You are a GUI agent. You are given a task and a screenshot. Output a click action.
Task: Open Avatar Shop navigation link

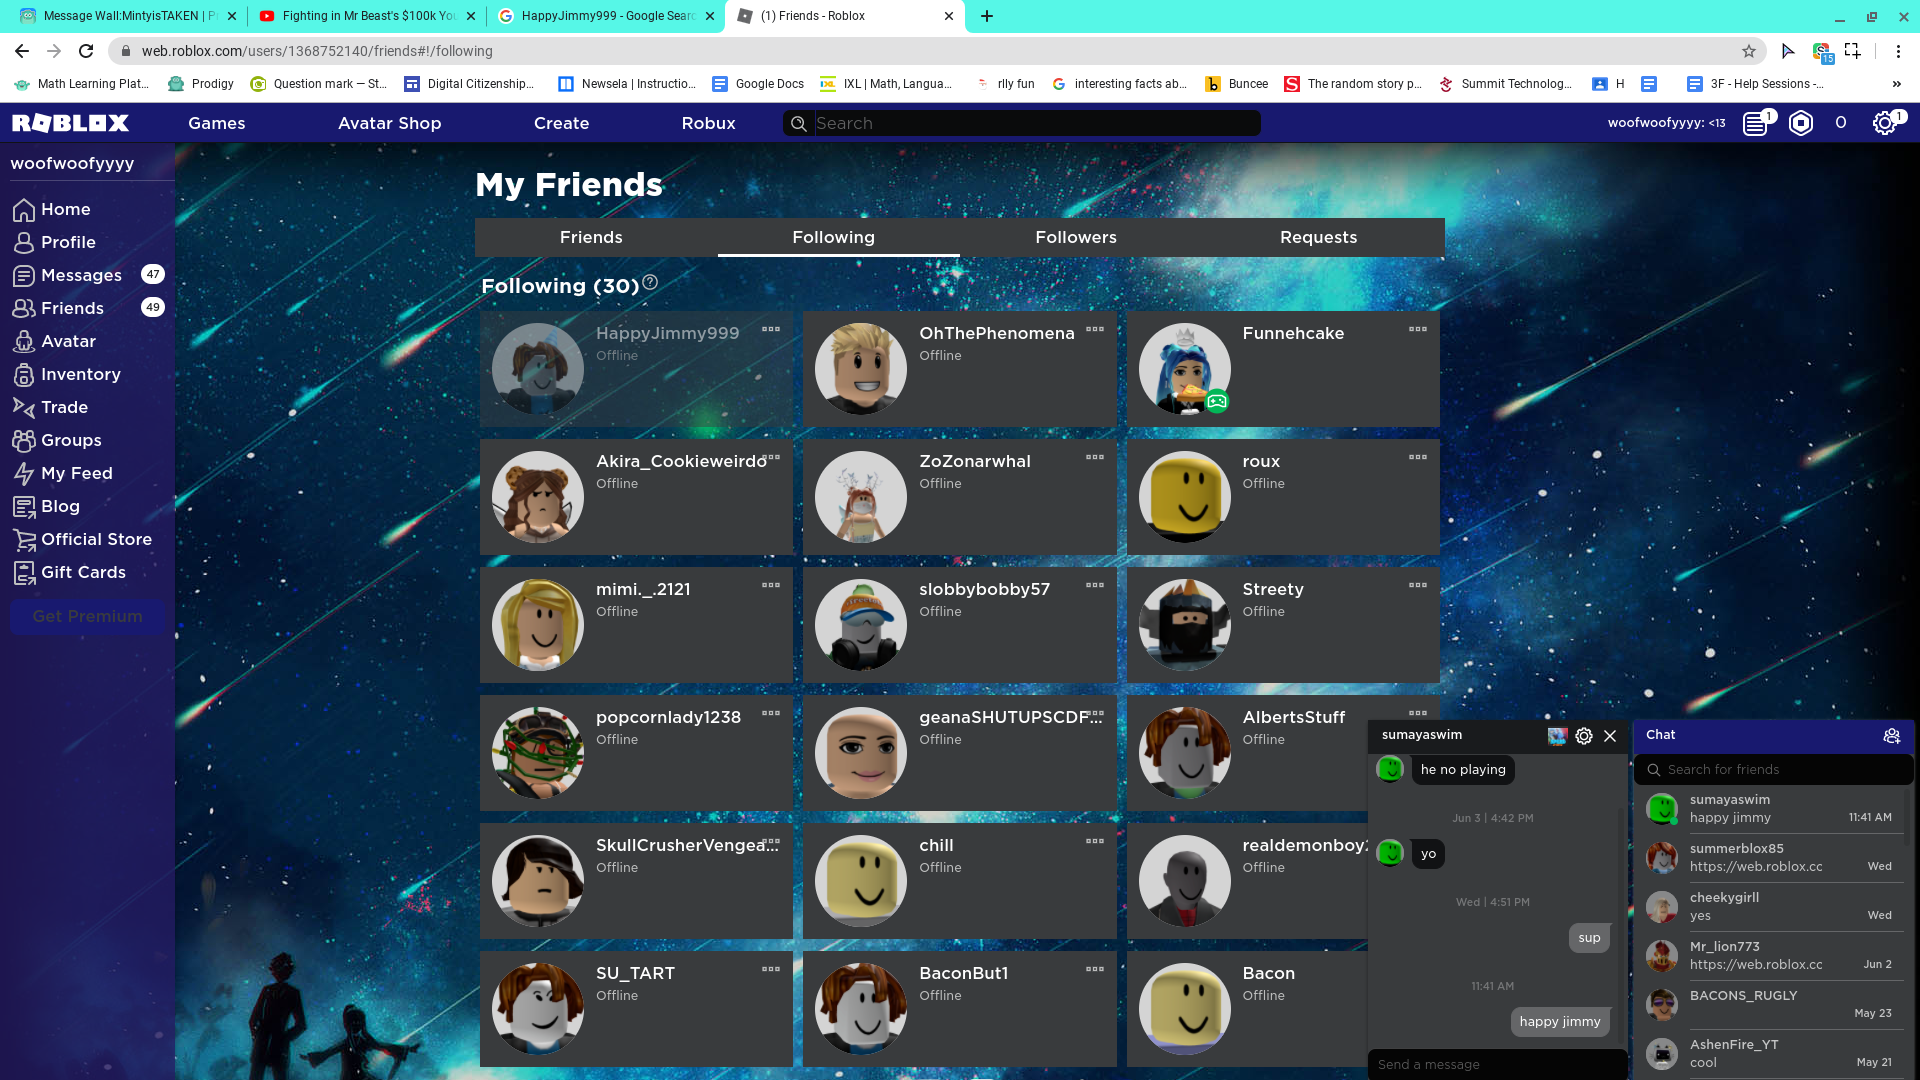389,123
